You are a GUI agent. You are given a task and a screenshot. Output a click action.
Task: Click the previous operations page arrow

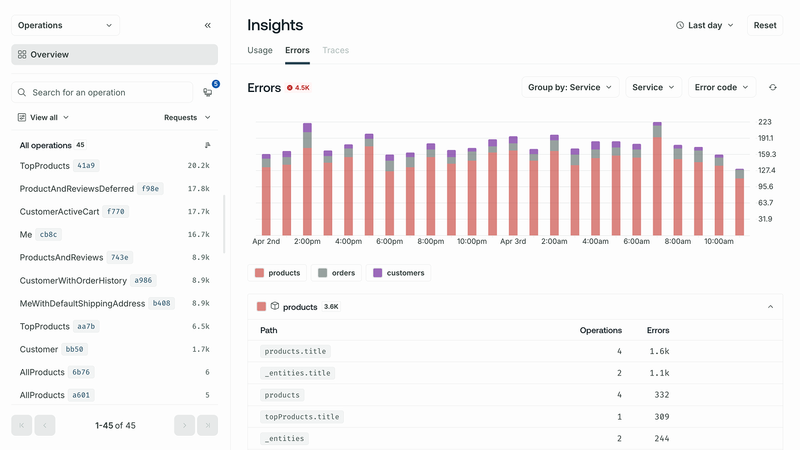(x=45, y=425)
